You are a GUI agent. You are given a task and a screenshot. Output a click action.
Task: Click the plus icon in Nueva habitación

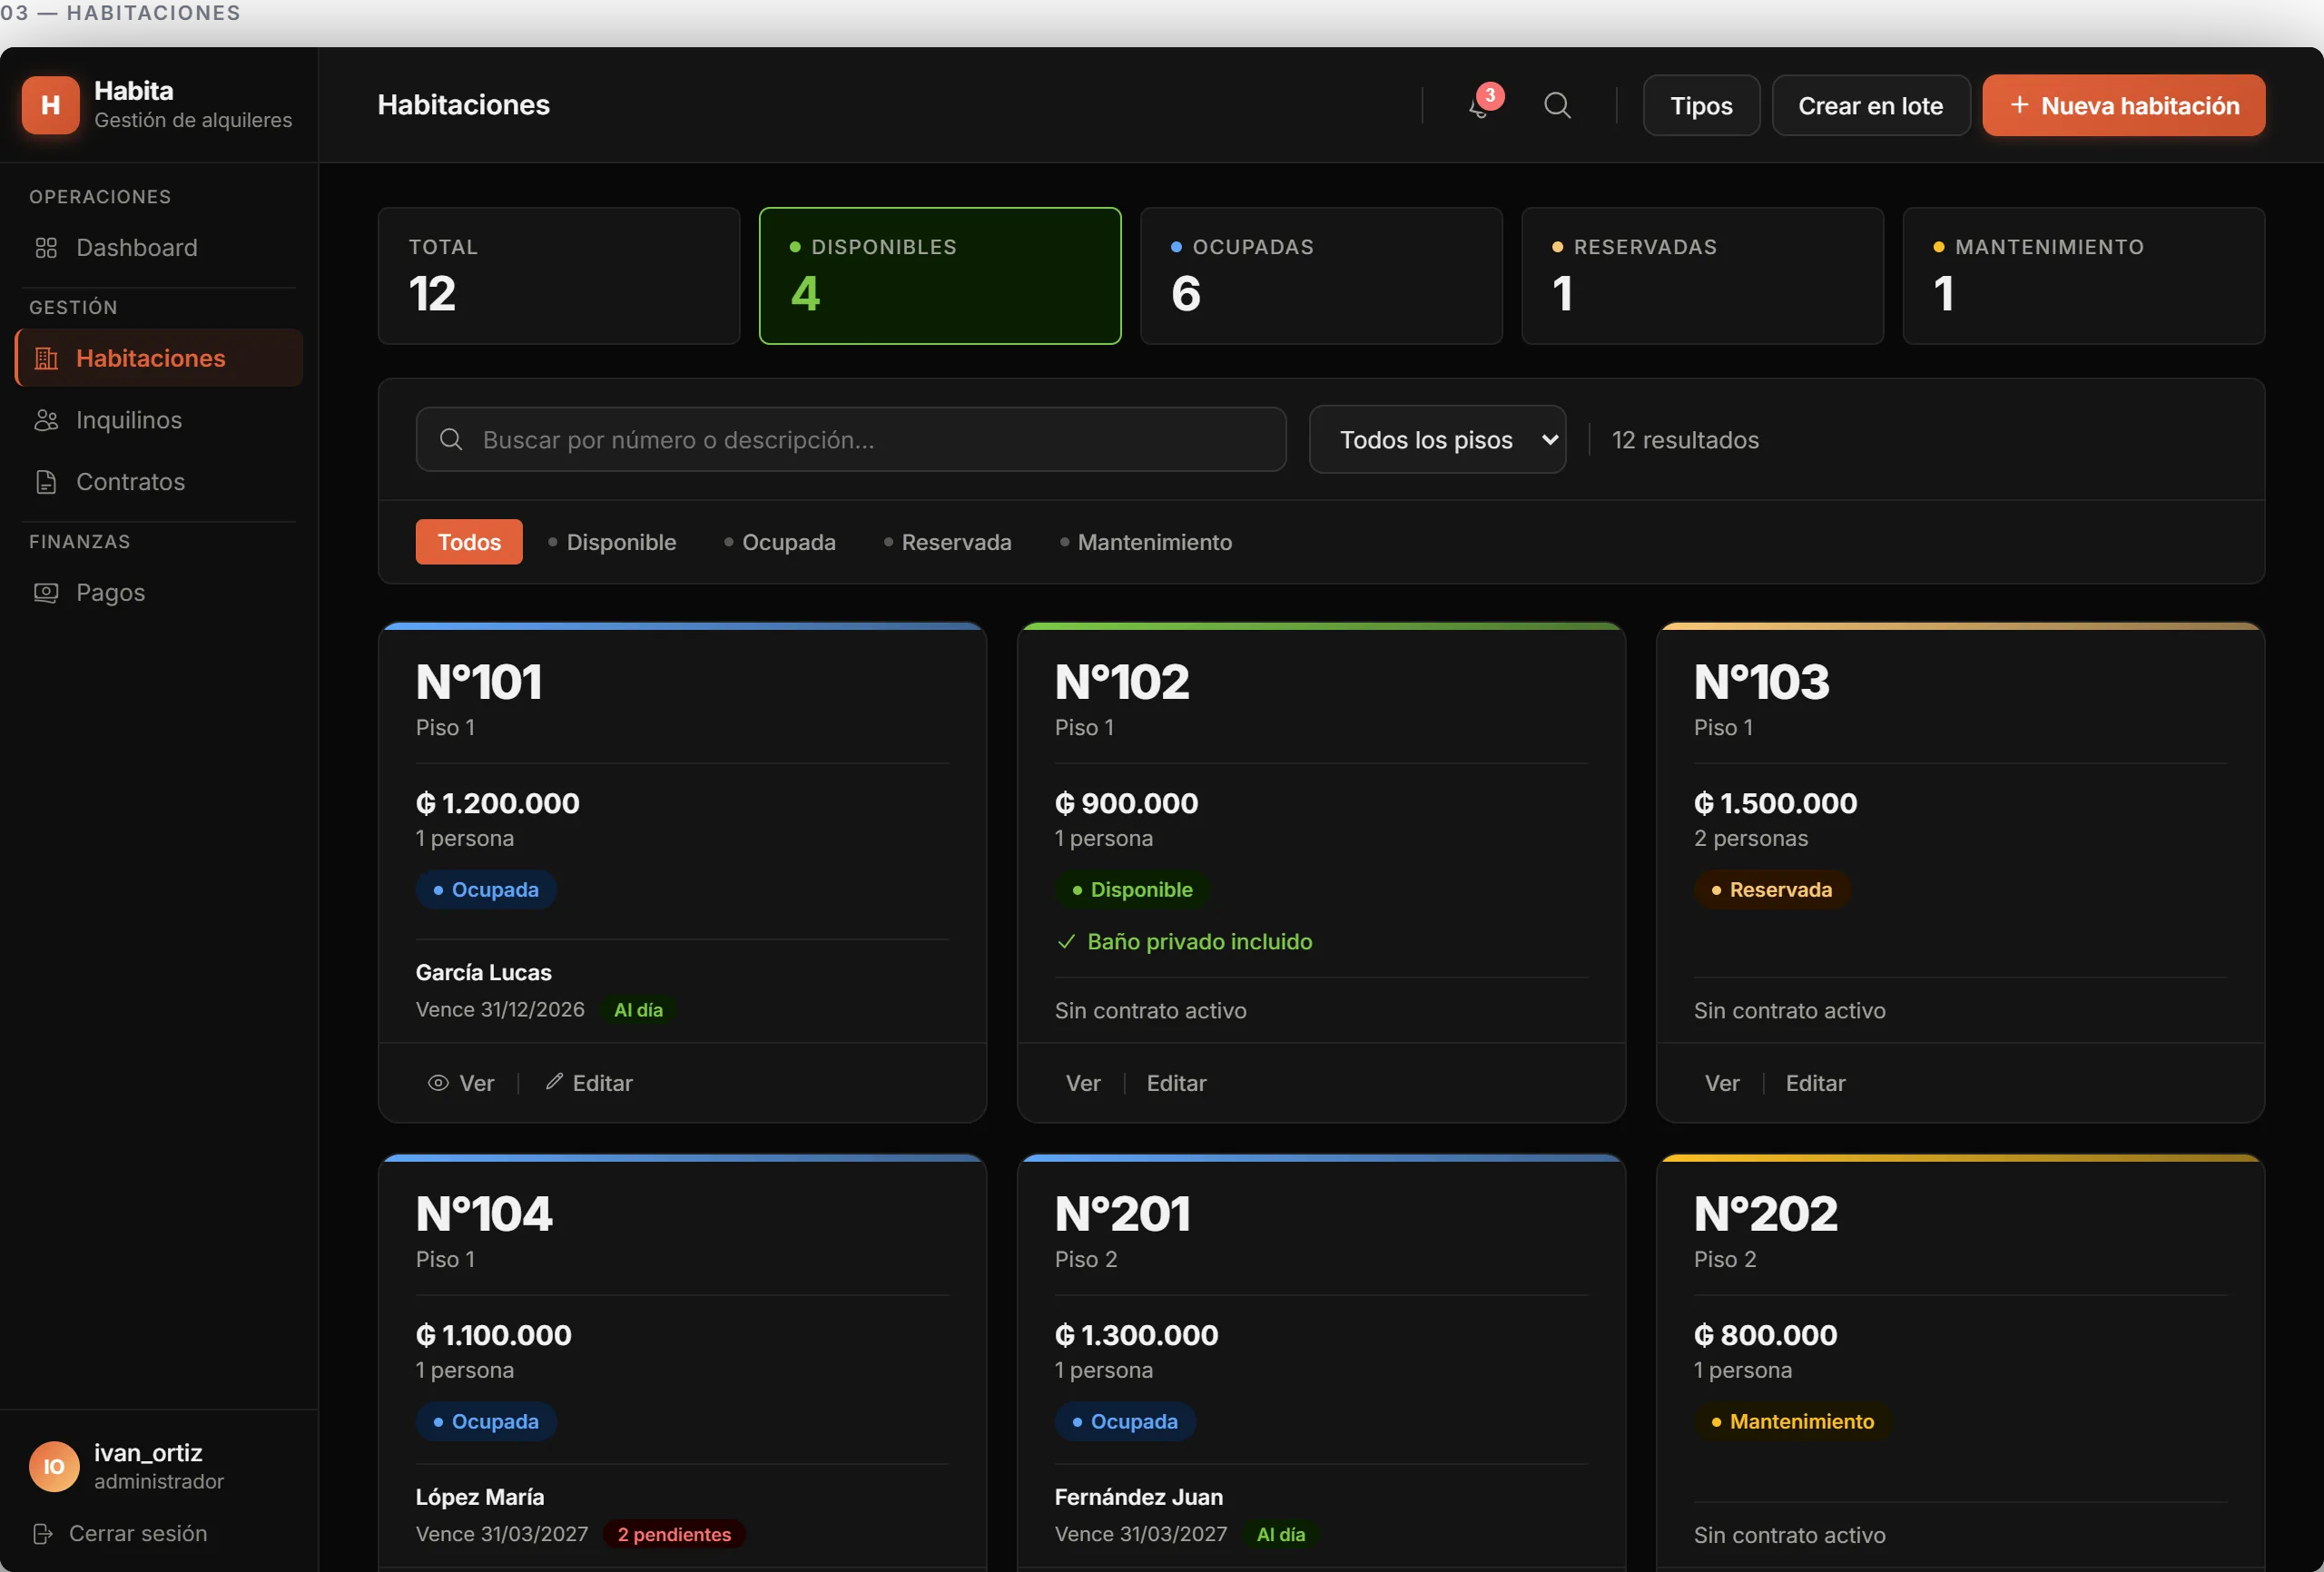click(x=2020, y=105)
